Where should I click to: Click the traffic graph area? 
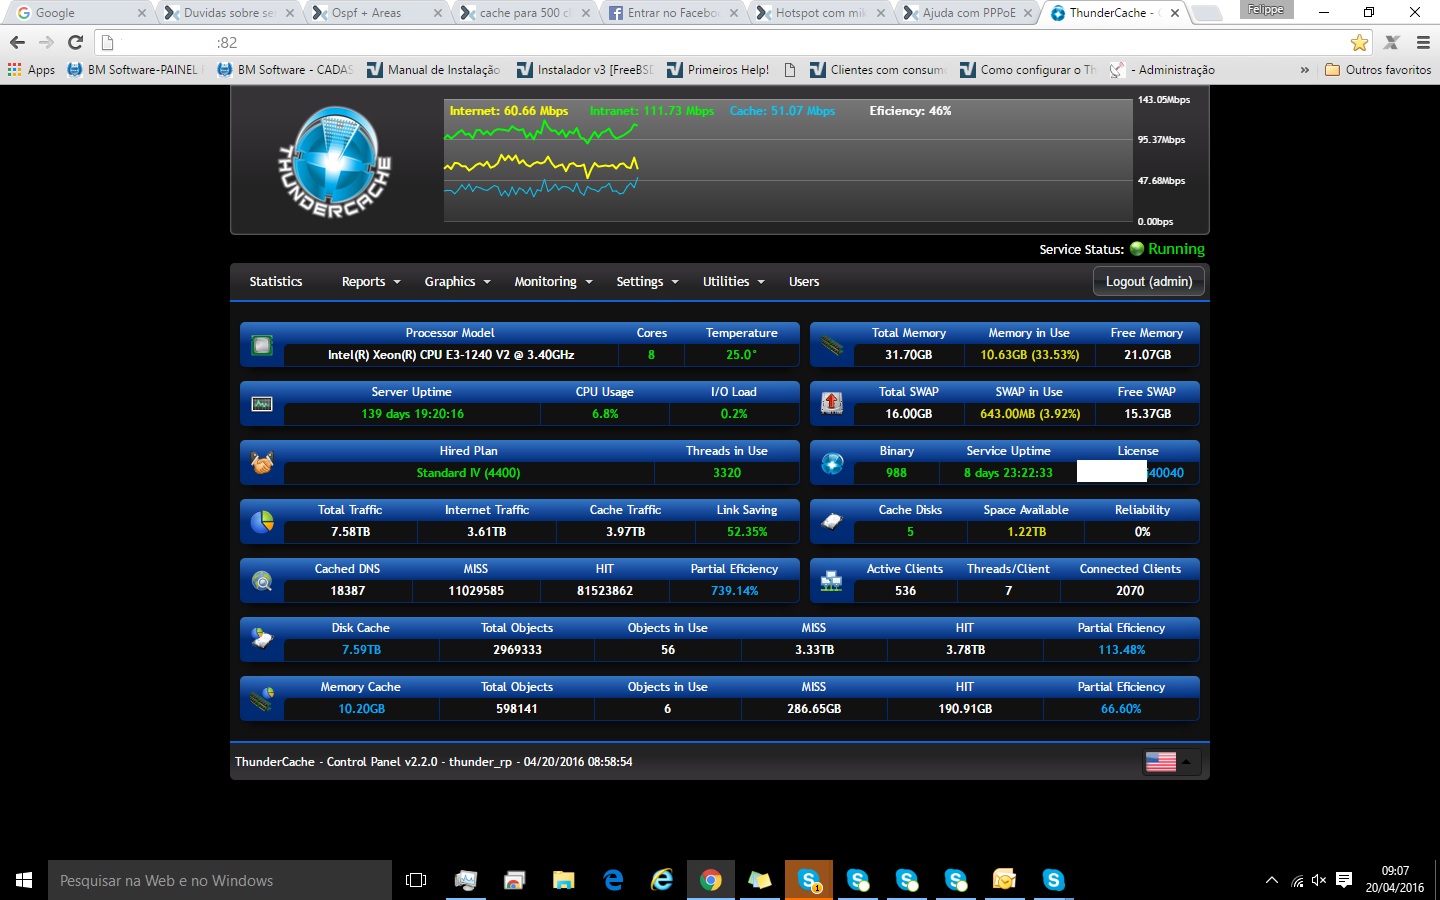(x=788, y=160)
